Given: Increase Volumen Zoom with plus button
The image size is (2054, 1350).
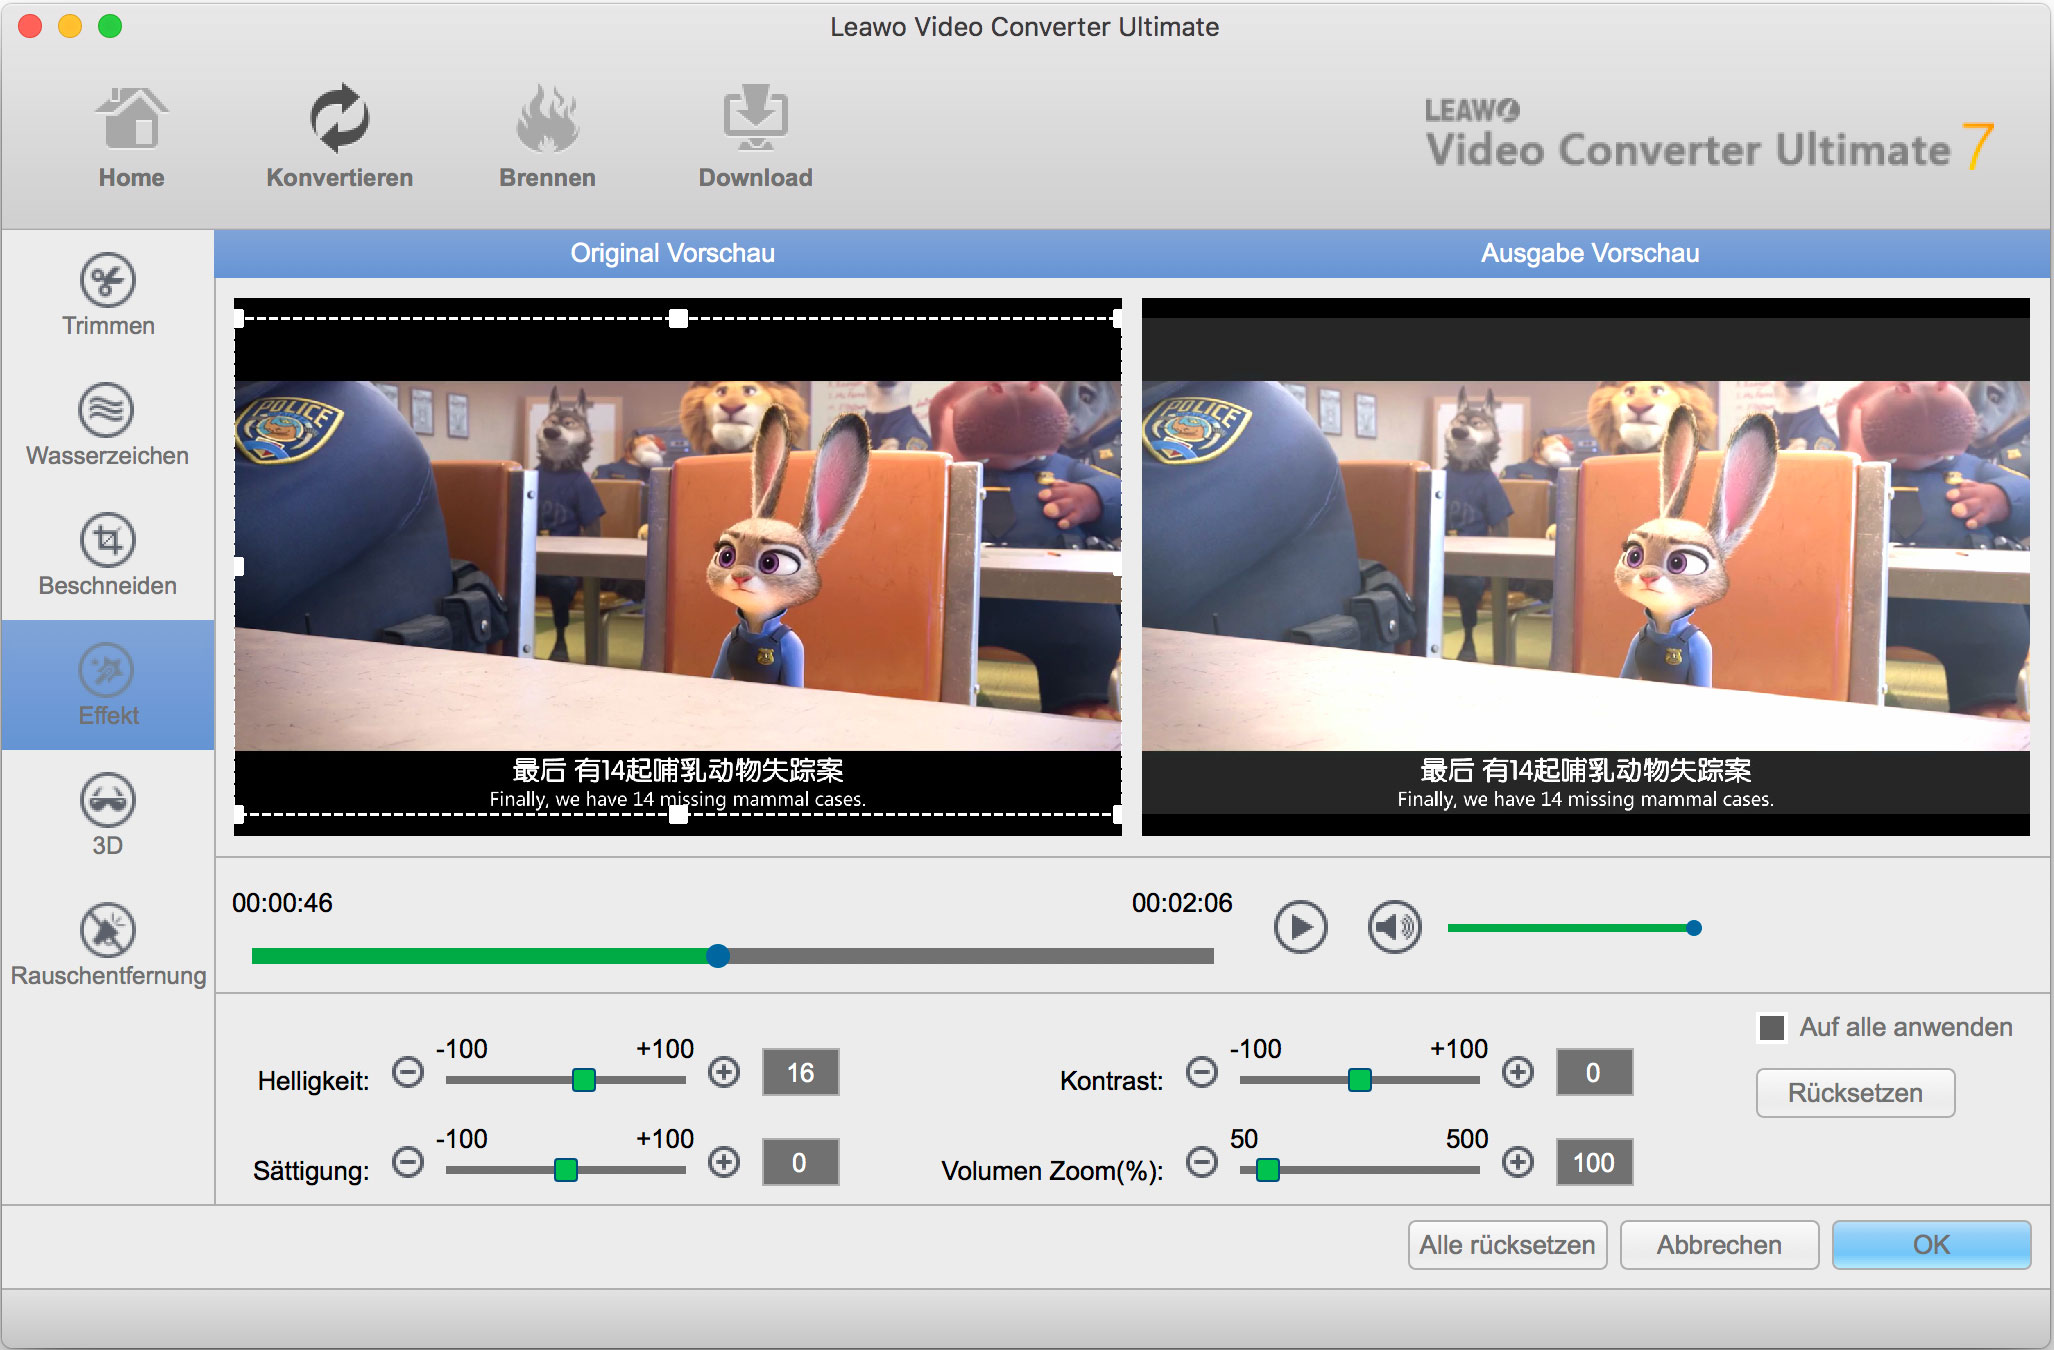Looking at the screenshot, I should point(1518,1162).
